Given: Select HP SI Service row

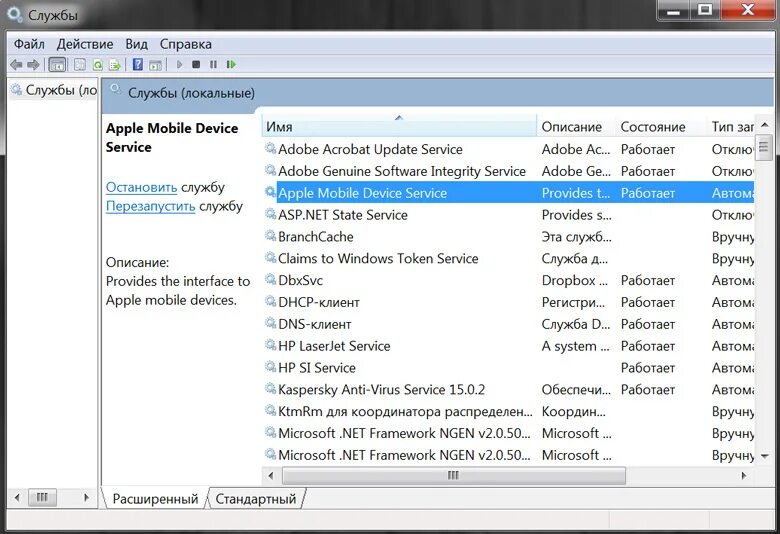Looking at the screenshot, I should 508,368.
